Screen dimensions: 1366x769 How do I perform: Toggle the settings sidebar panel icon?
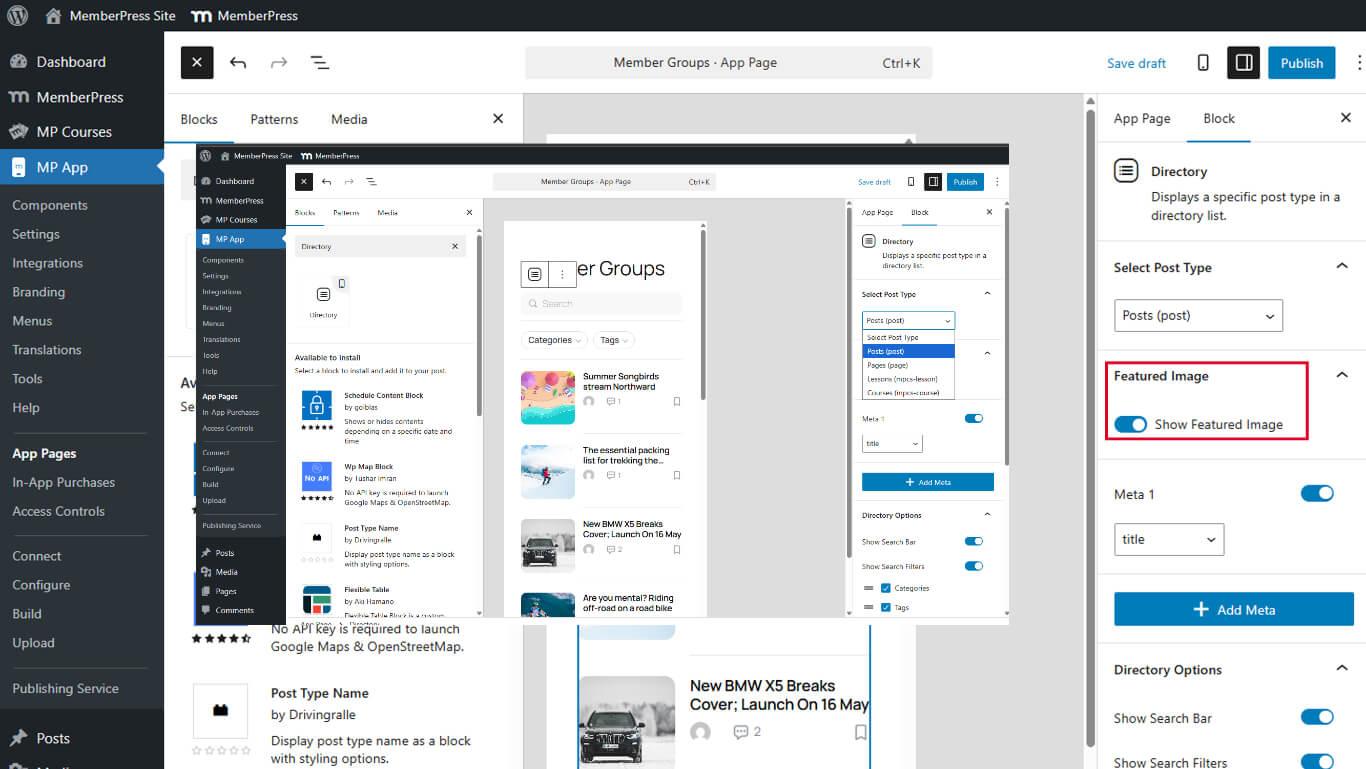pyautogui.click(x=1244, y=62)
